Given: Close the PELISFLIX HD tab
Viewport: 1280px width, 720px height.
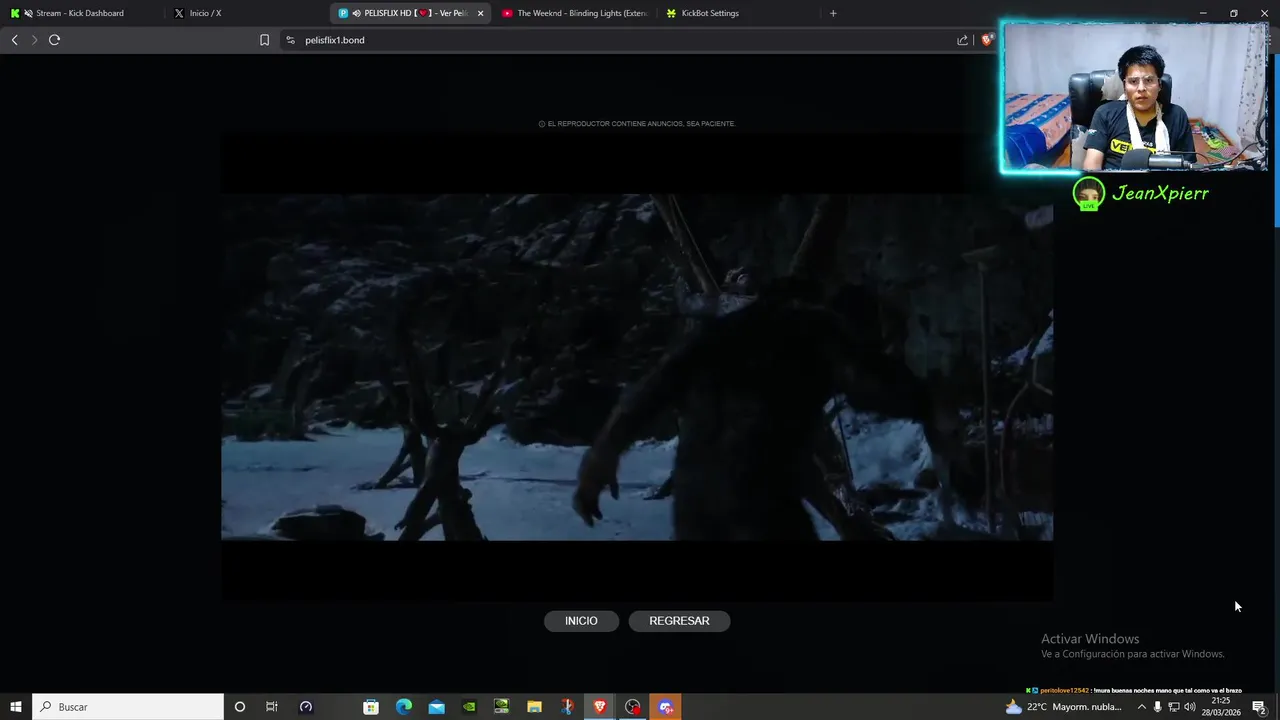Looking at the screenshot, I should (x=481, y=13).
